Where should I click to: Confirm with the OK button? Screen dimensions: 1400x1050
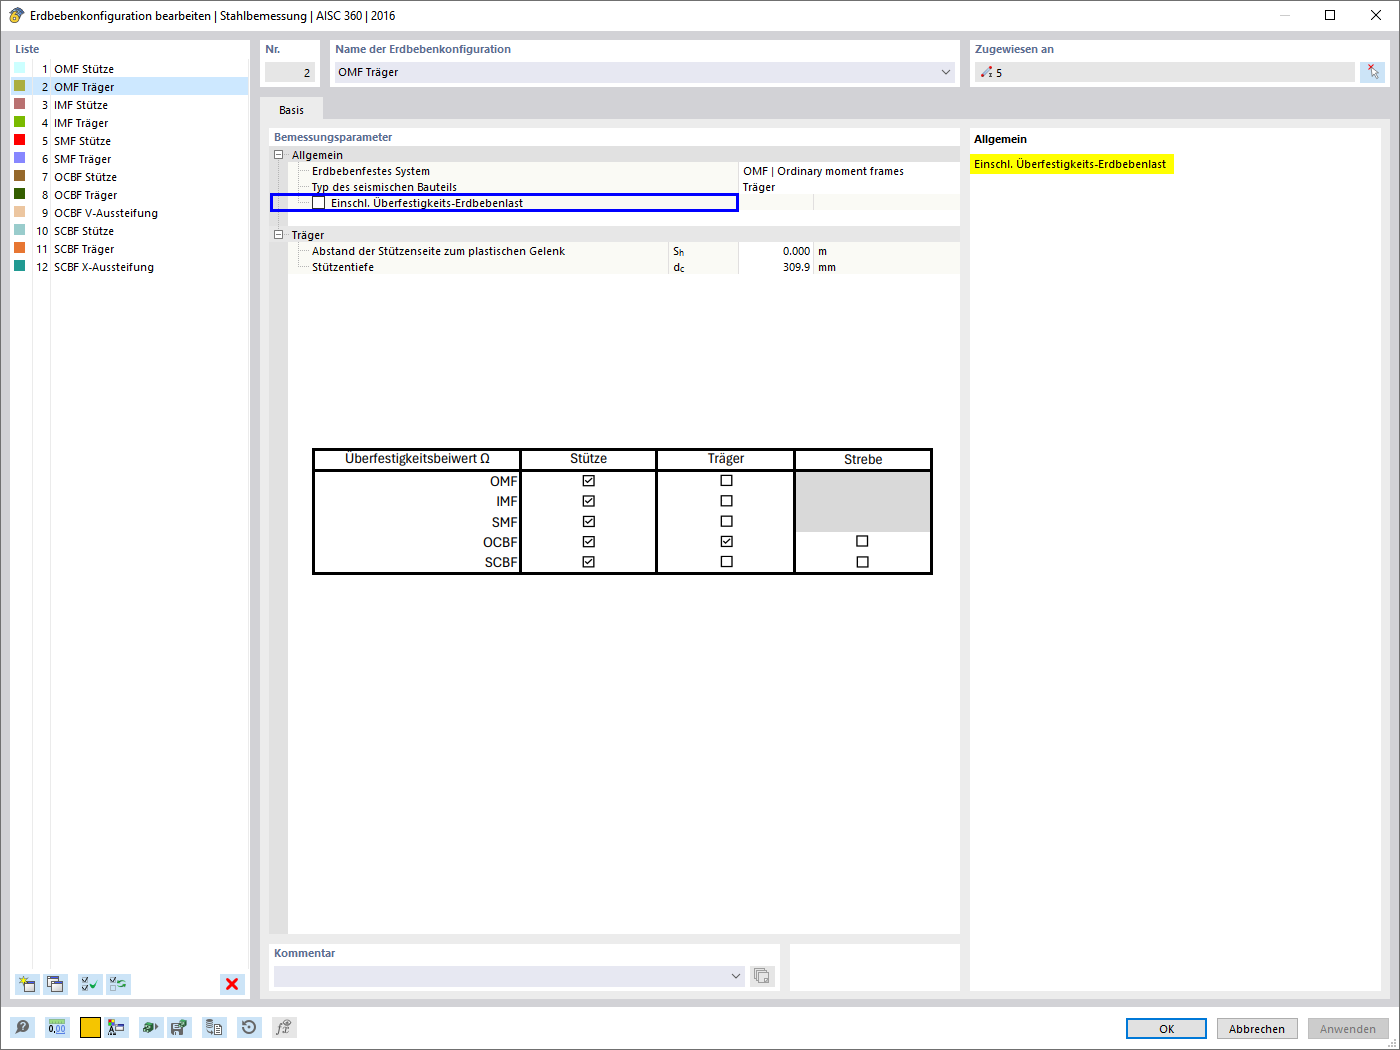pos(1166,1028)
